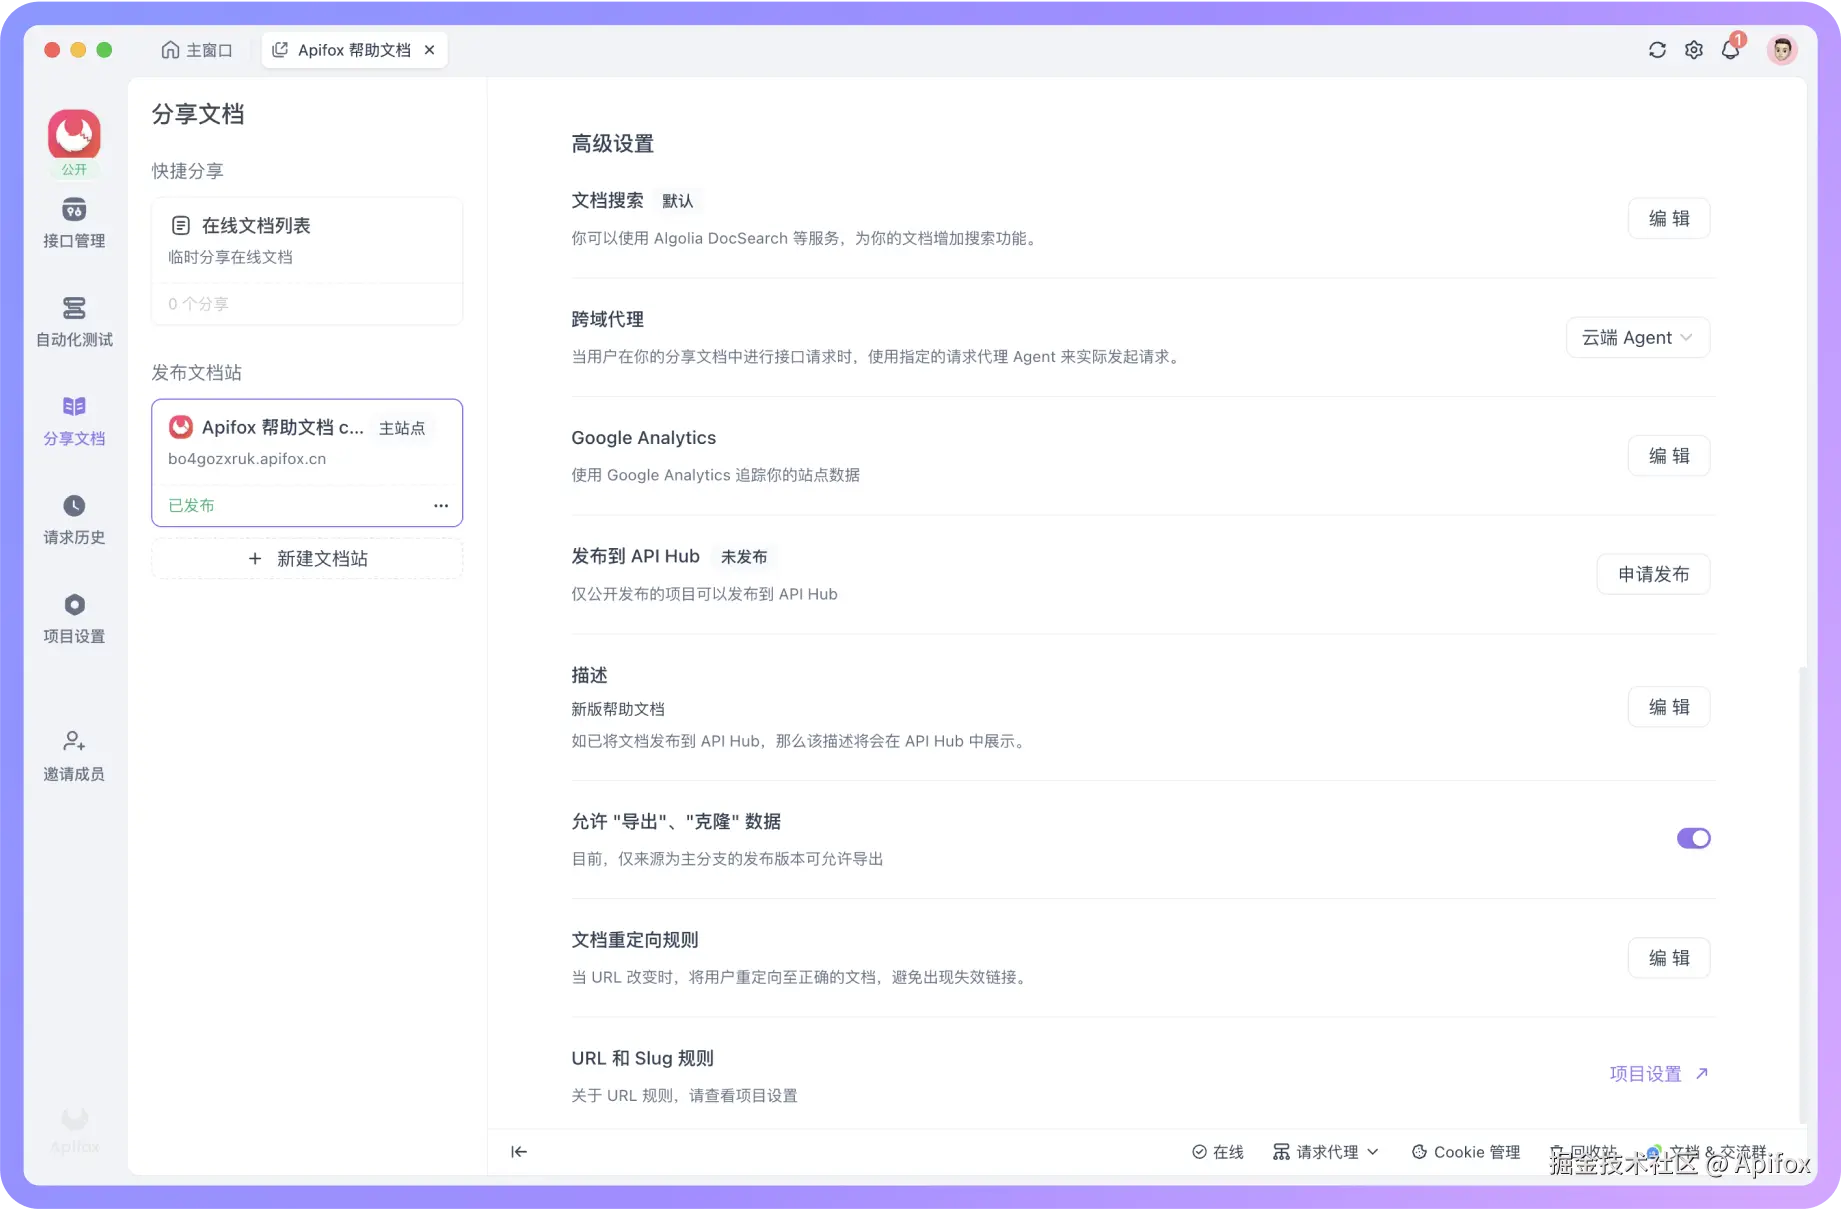Open Cookie 管理 in the status bar
Viewport: 1841px width, 1209px height.
pos(1465,1151)
